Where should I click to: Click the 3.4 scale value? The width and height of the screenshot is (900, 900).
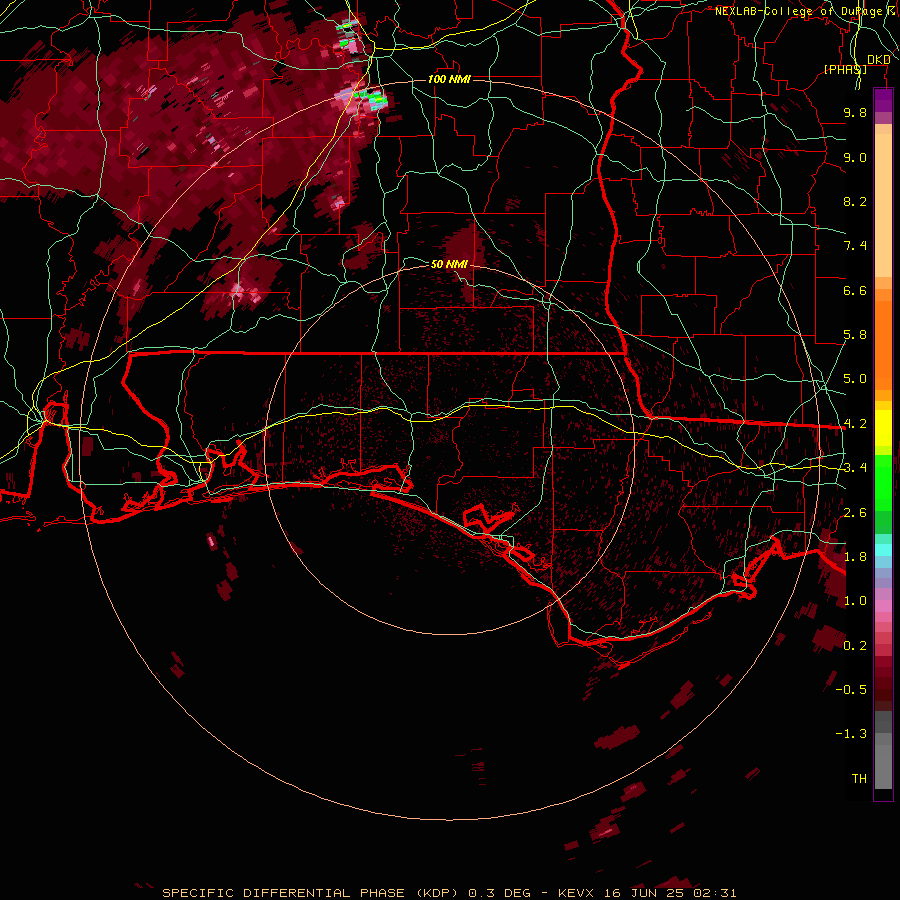pos(855,468)
